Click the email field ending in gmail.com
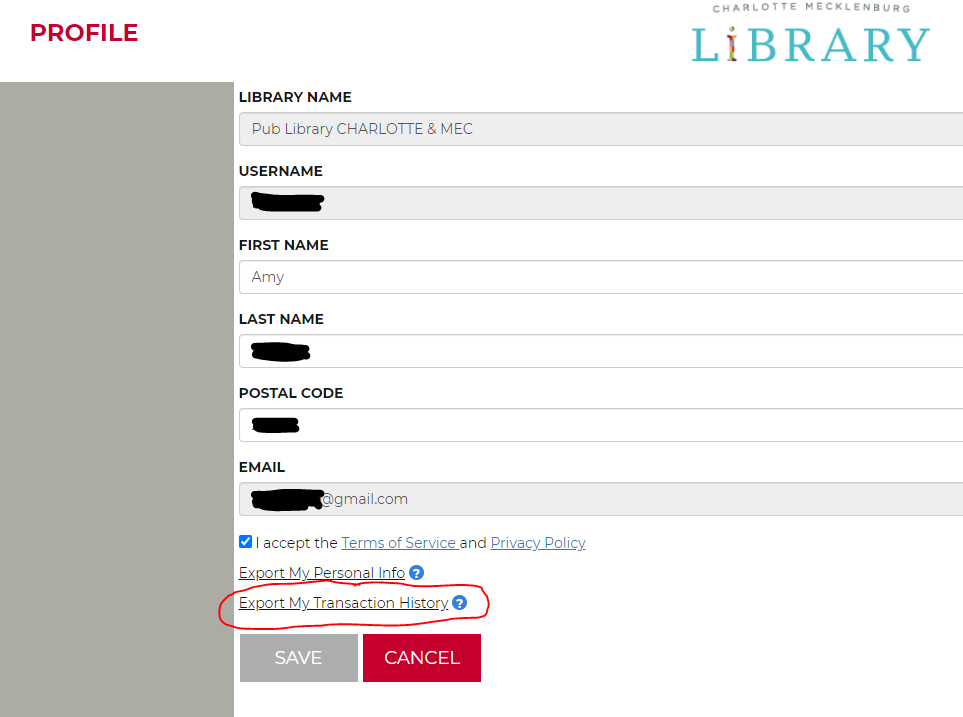 (600, 499)
